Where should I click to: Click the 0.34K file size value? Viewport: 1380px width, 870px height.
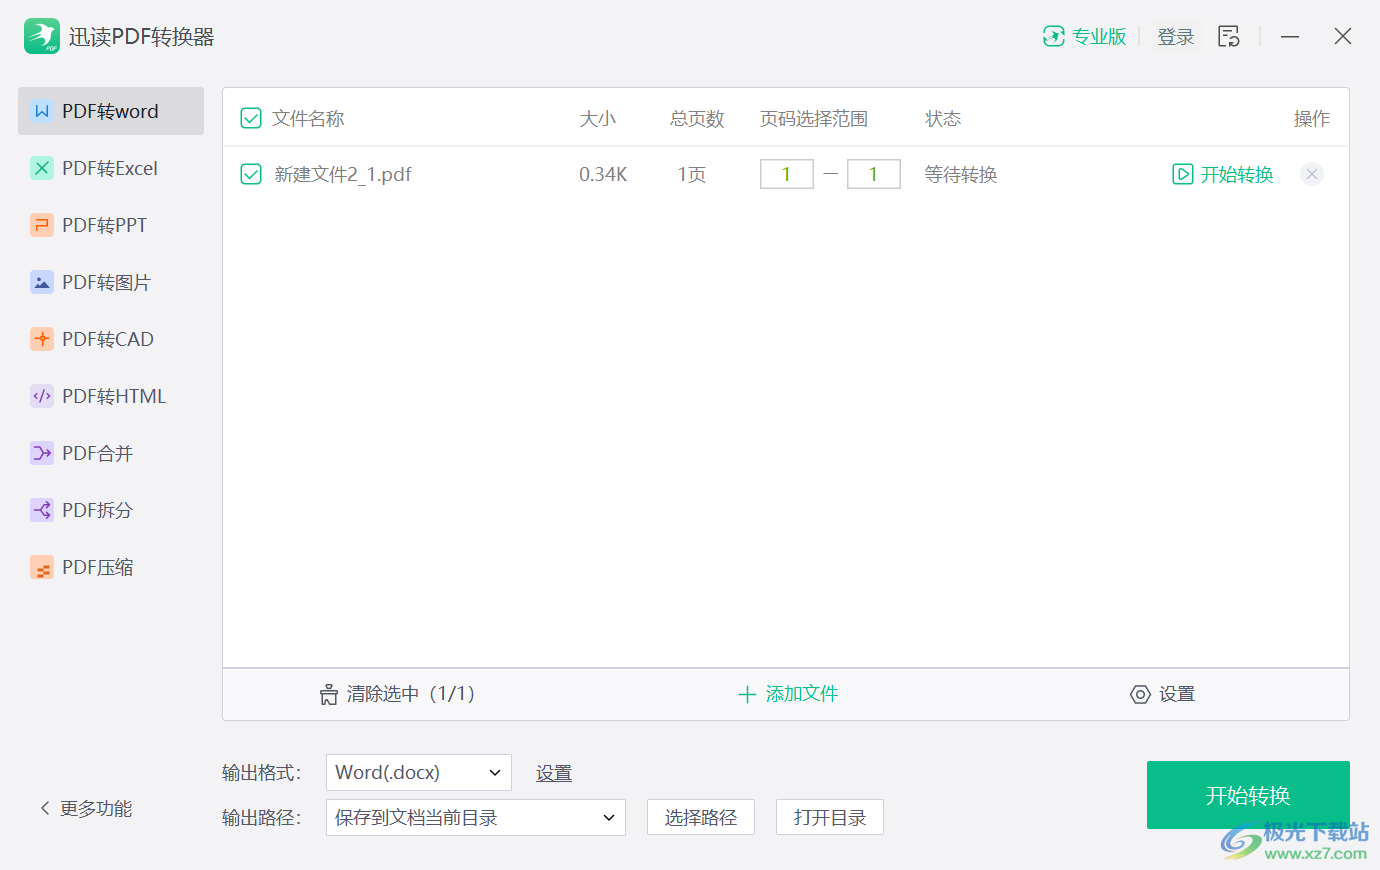tap(603, 175)
